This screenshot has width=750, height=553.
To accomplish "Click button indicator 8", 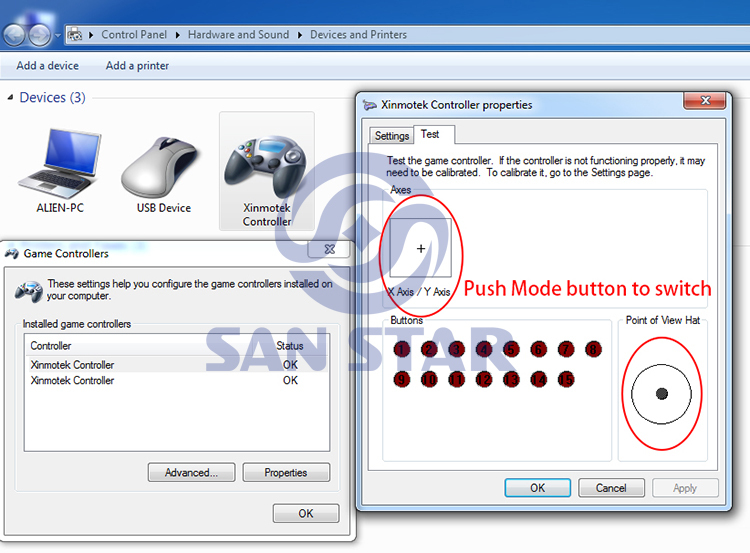I will pyautogui.click(x=593, y=349).
